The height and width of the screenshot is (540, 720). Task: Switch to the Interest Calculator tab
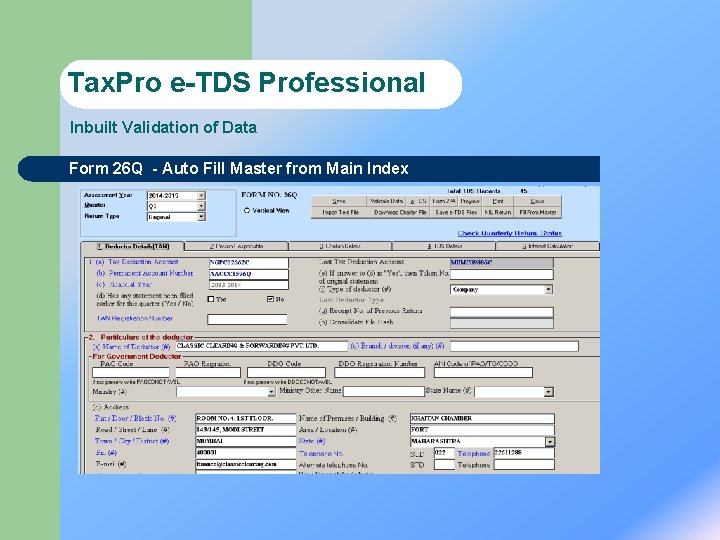pyautogui.click(x=548, y=247)
